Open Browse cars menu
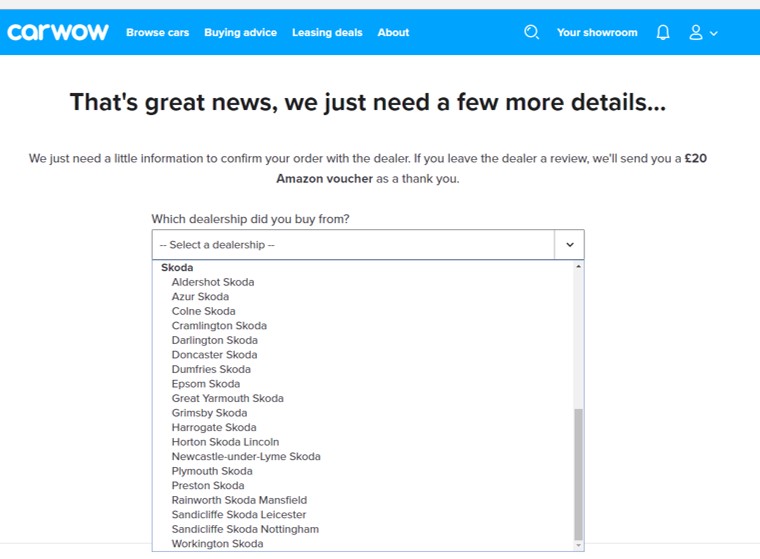 [158, 32]
